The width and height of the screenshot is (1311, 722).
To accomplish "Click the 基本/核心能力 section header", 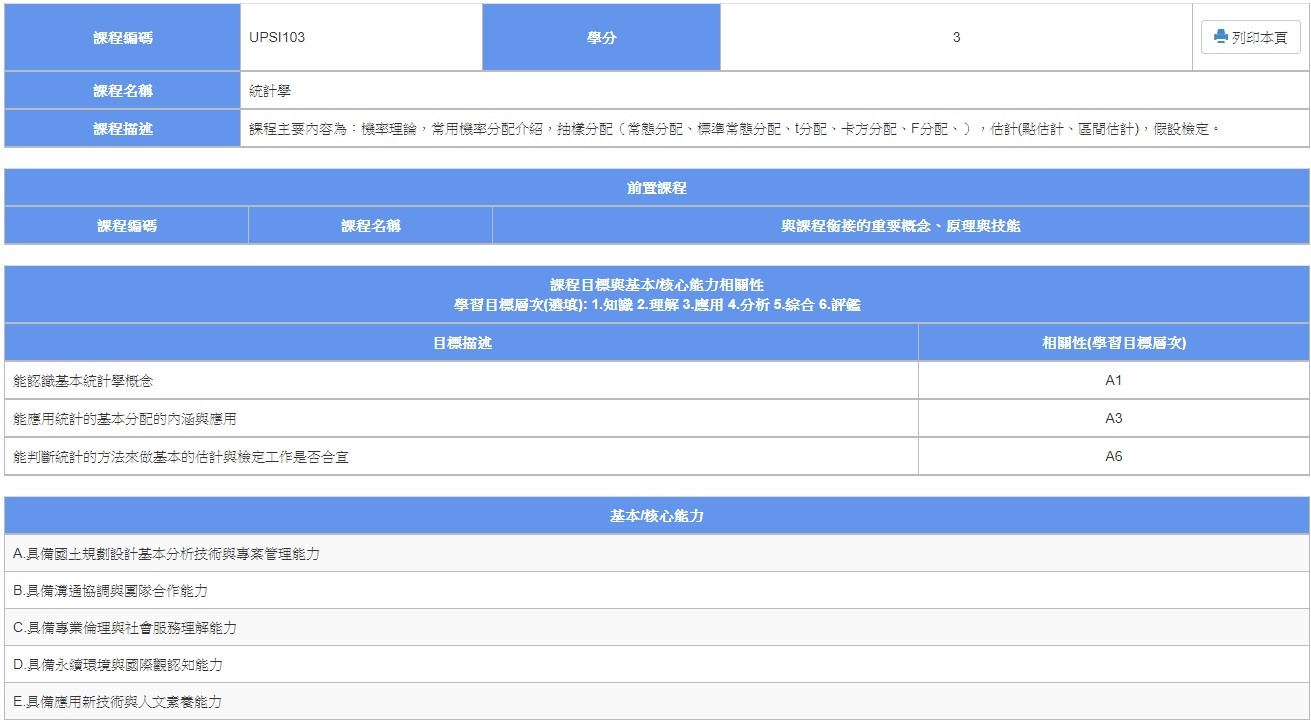I will 656,516.
